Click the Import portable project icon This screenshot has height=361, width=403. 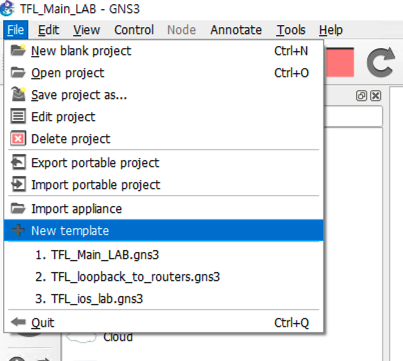pyautogui.click(x=18, y=184)
